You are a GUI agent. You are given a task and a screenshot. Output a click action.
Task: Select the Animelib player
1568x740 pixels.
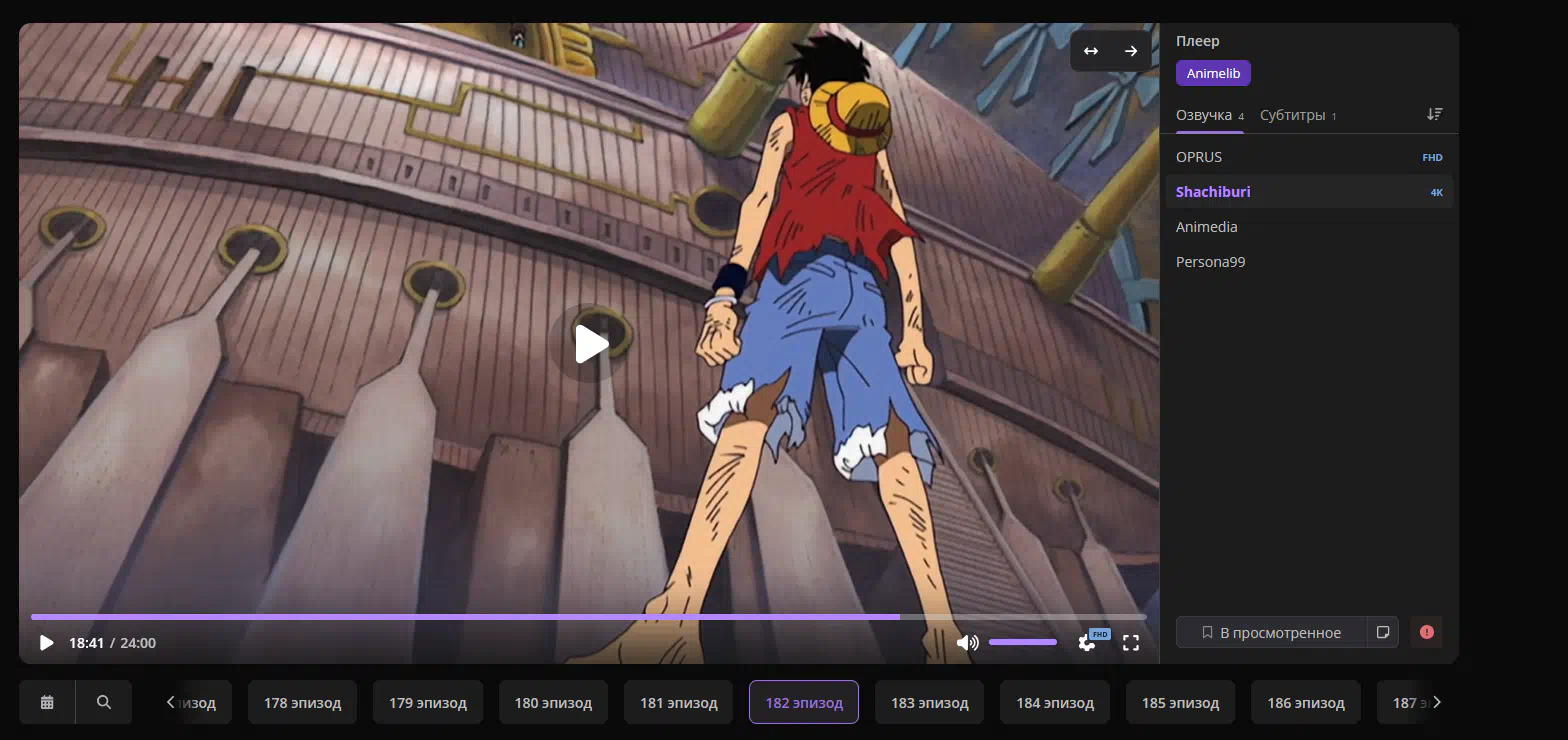(1213, 73)
